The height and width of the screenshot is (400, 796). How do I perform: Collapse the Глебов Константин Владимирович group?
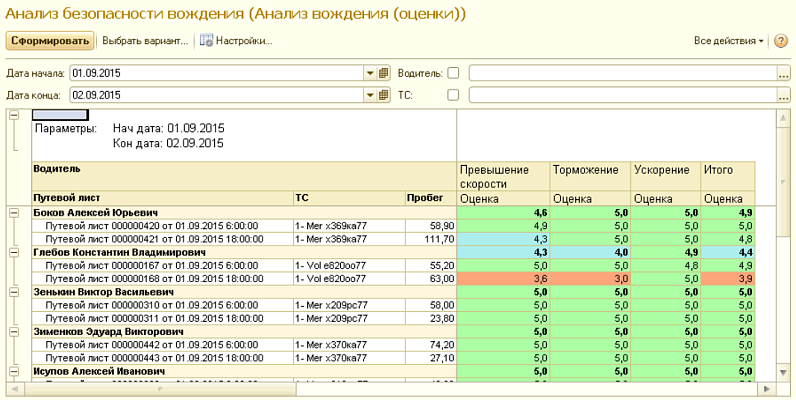(14, 253)
